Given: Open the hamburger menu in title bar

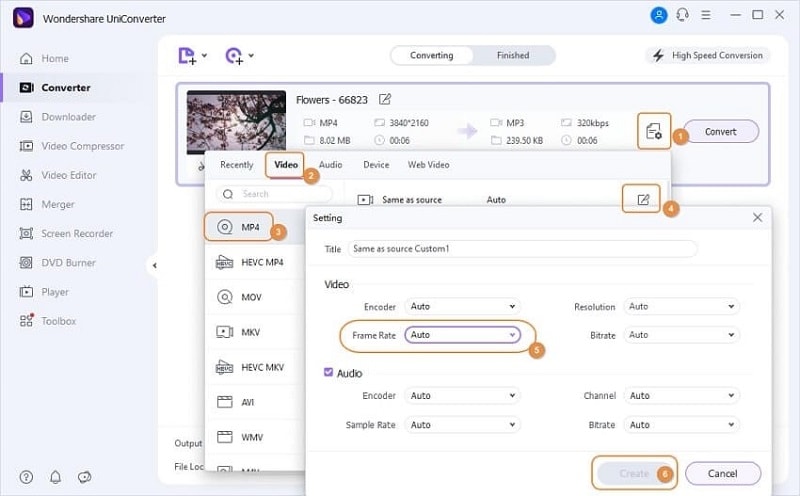Looking at the screenshot, I should point(706,15).
